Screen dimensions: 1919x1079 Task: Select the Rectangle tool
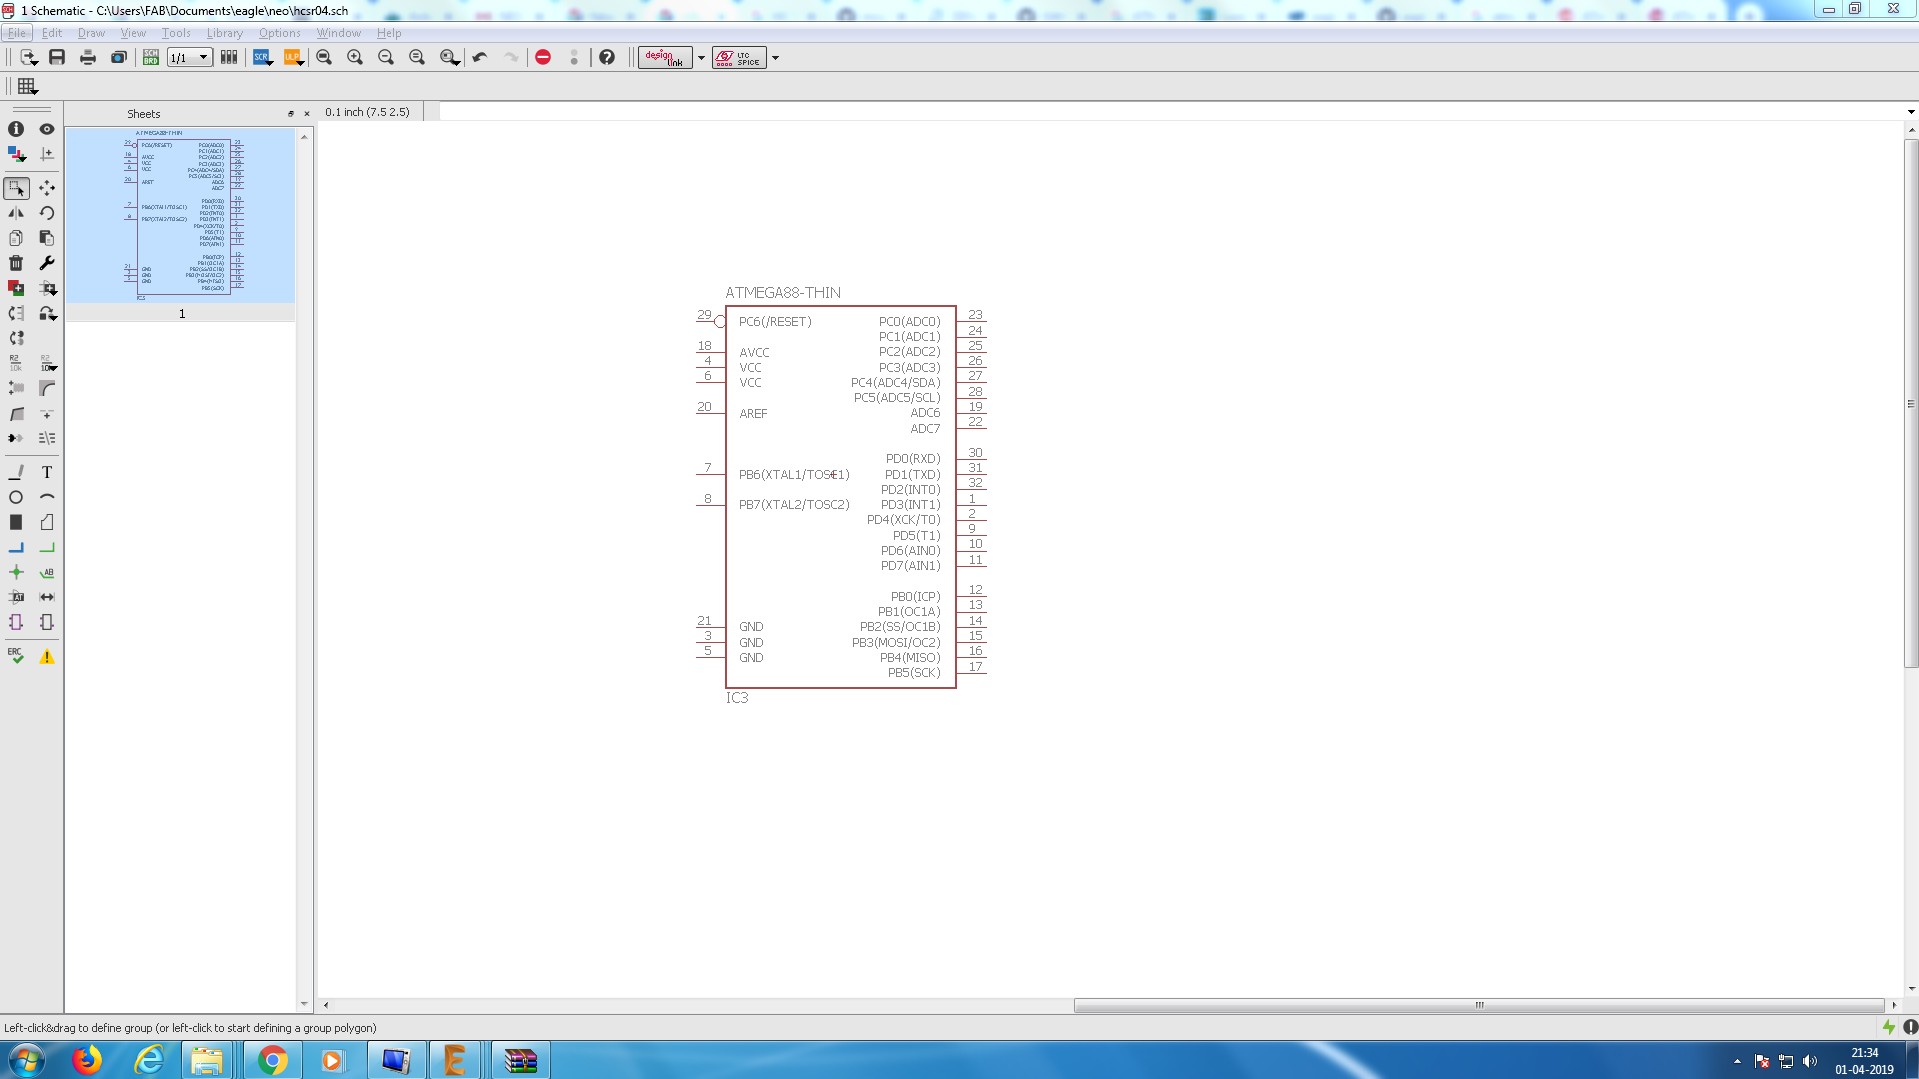[x=16, y=522]
